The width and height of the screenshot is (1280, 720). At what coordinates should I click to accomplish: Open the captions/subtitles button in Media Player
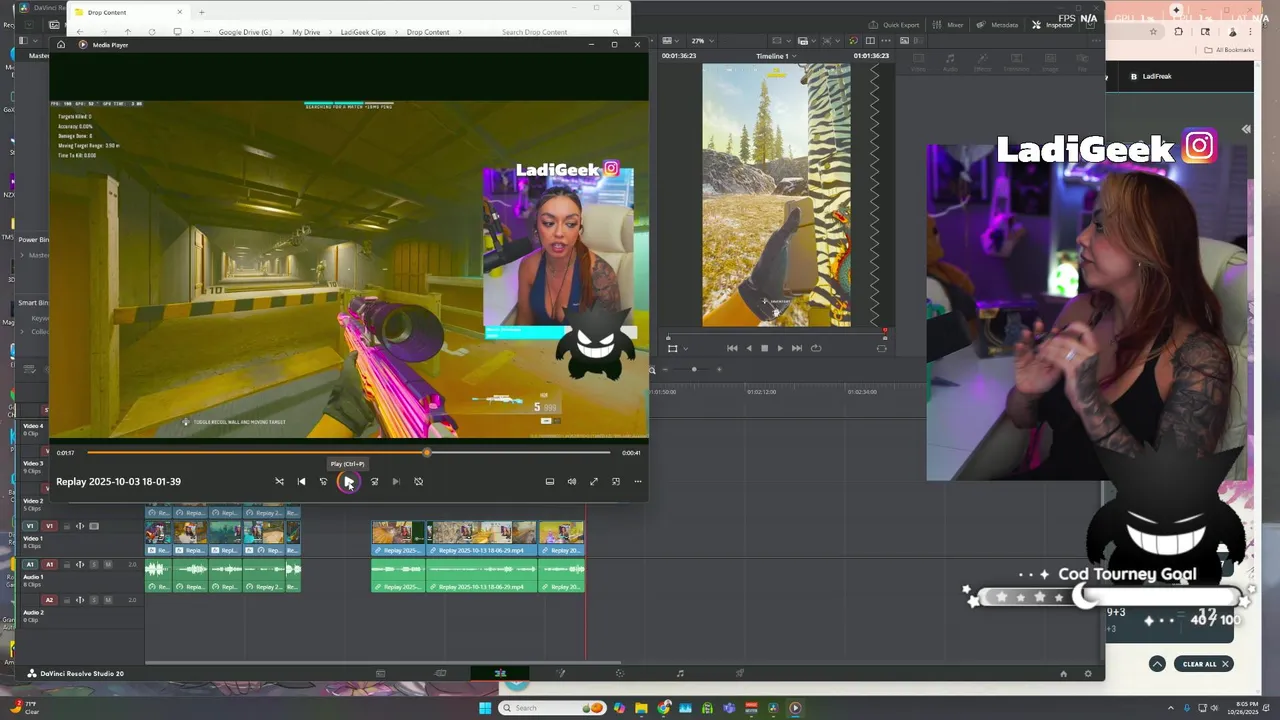(550, 481)
